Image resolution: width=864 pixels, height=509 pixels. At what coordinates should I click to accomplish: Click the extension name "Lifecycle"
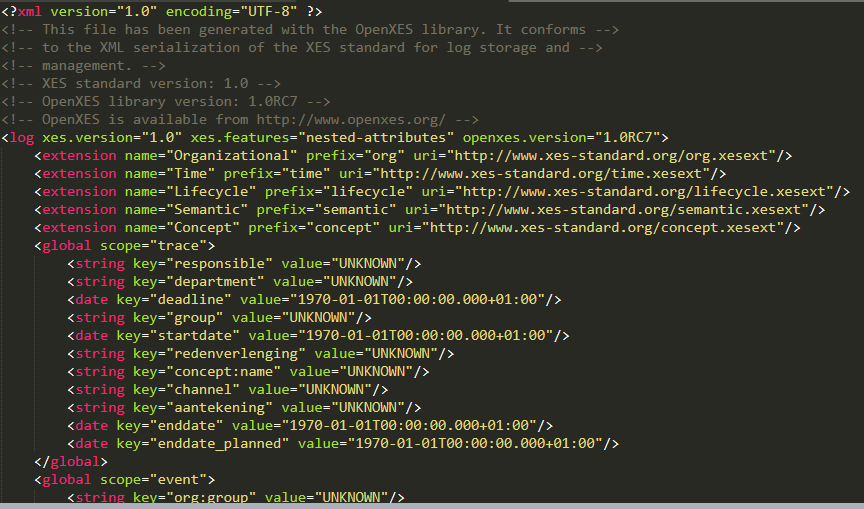211,191
